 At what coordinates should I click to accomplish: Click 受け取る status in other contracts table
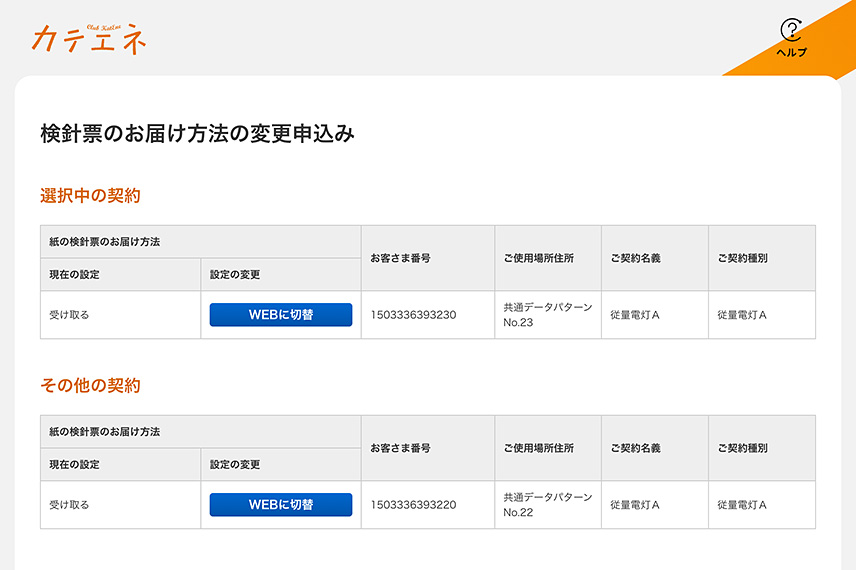(69, 505)
